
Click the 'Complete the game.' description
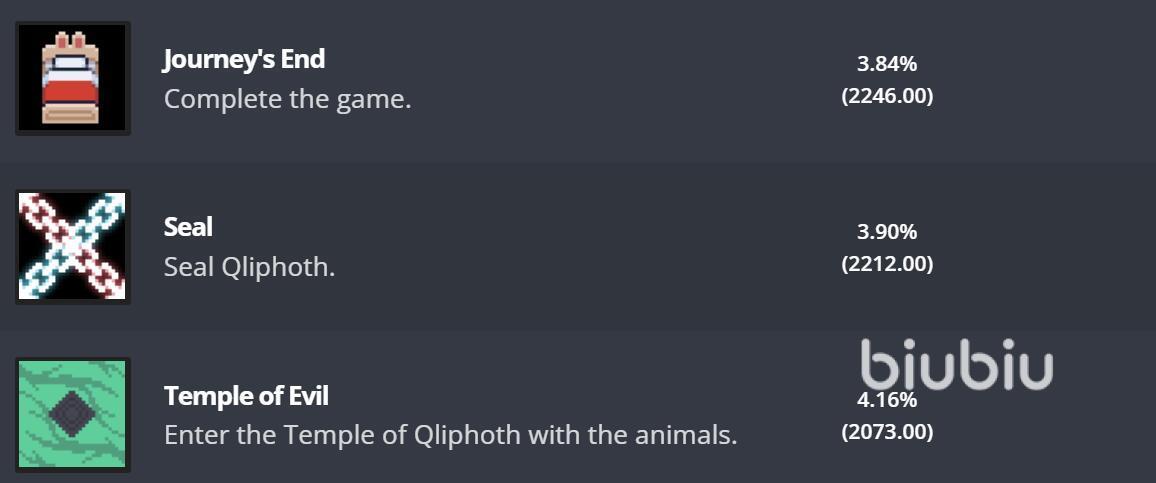pos(288,99)
